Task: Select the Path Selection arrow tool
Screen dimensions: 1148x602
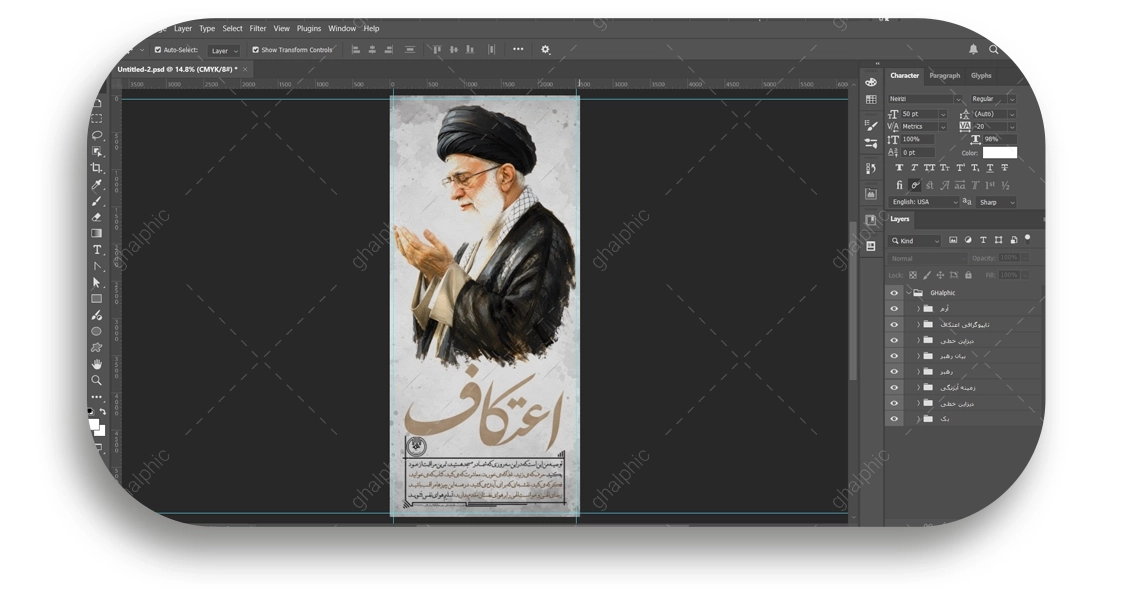Action: (x=97, y=283)
